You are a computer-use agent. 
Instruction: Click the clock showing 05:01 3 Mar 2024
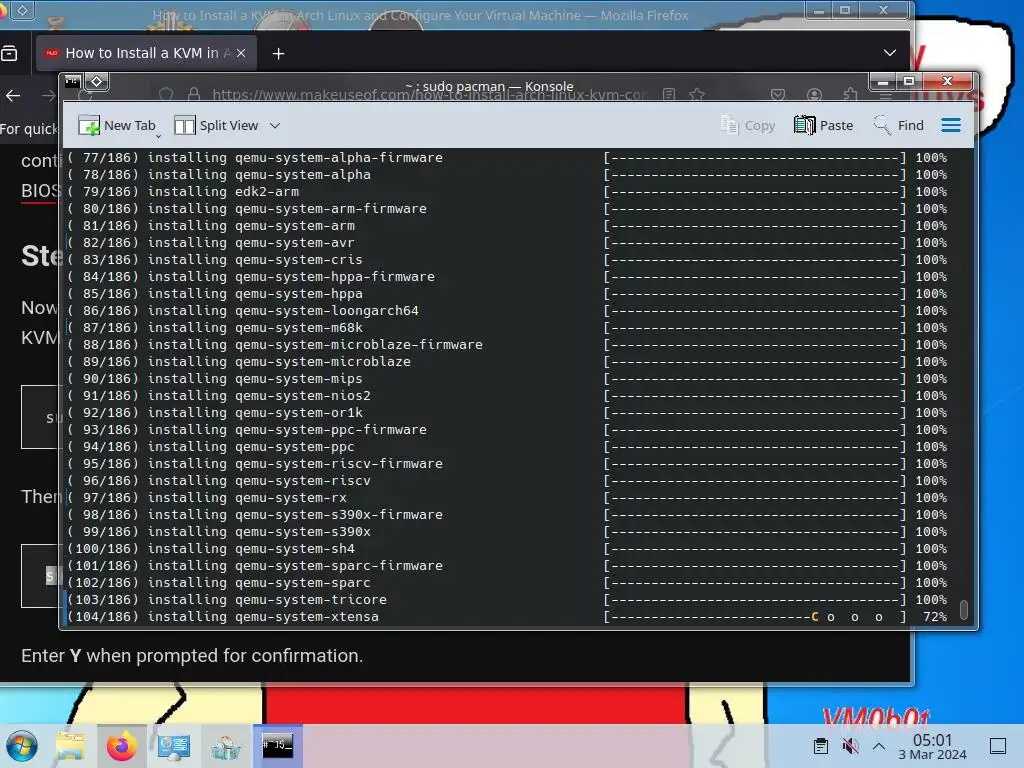[x=932, y=746]
